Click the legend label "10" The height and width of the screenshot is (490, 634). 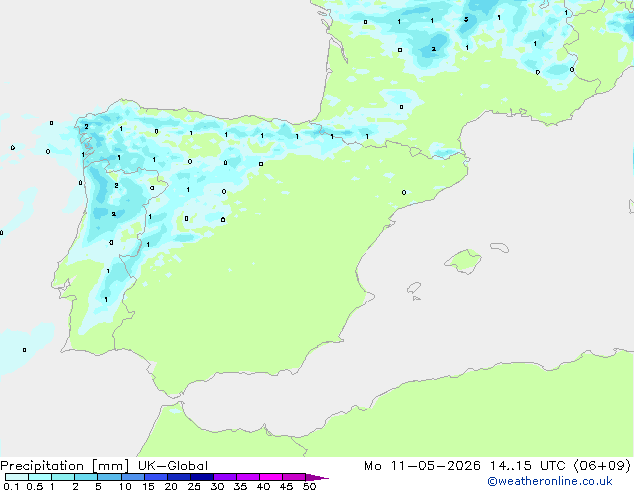click(125, 486)
